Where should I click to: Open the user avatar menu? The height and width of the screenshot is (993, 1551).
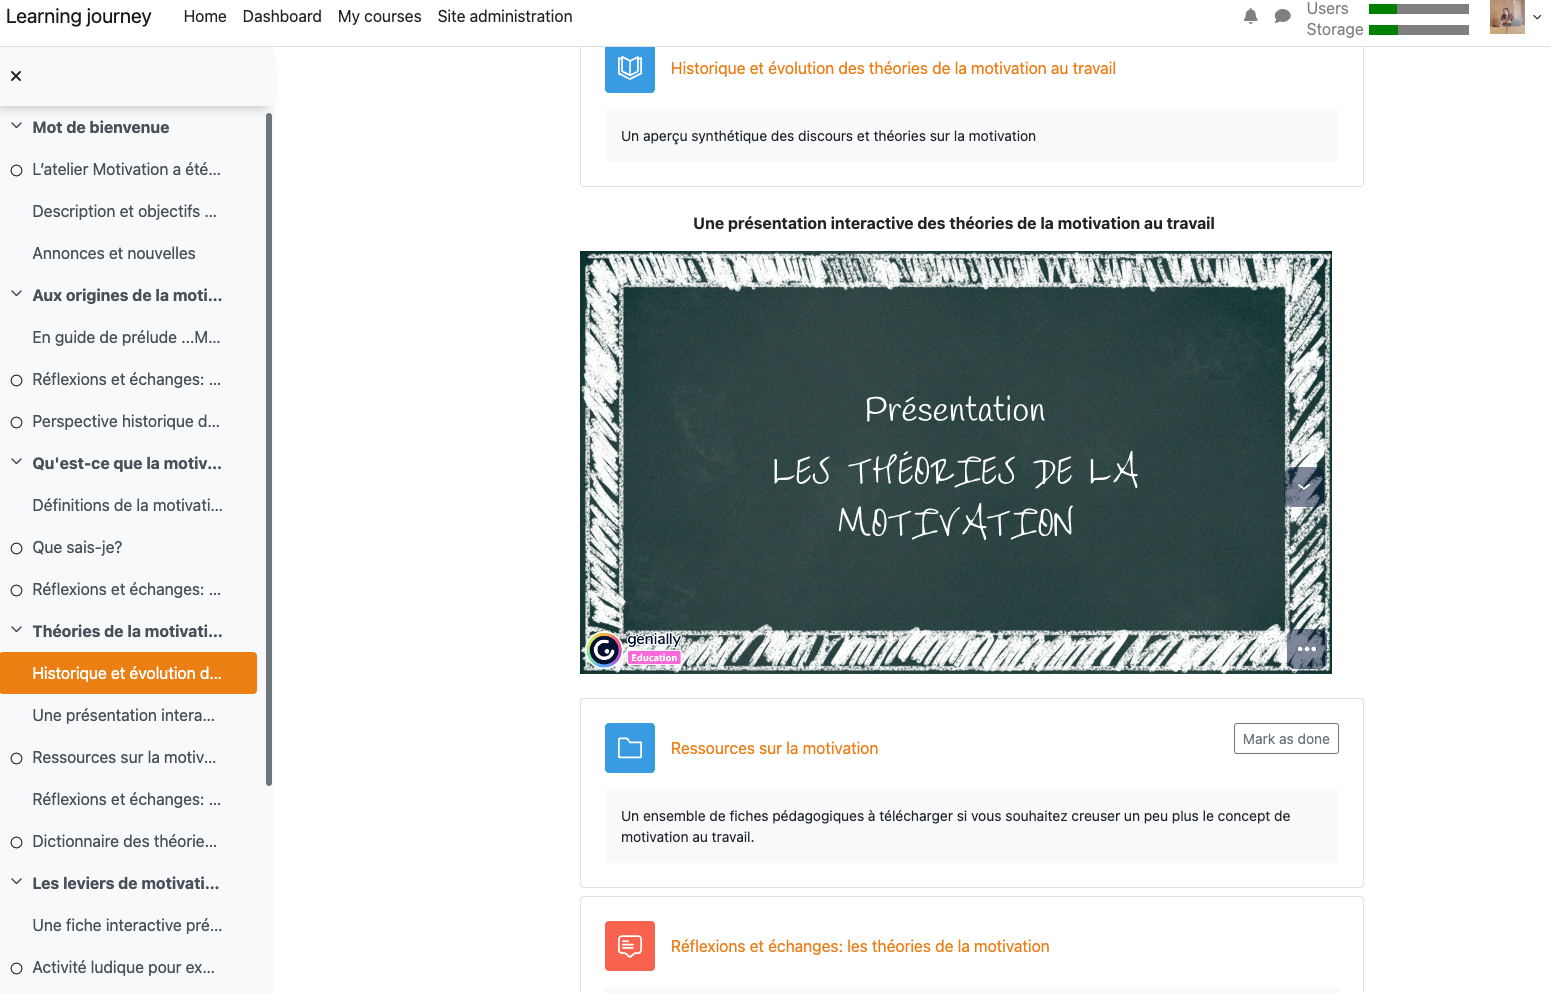(1507, 16)
